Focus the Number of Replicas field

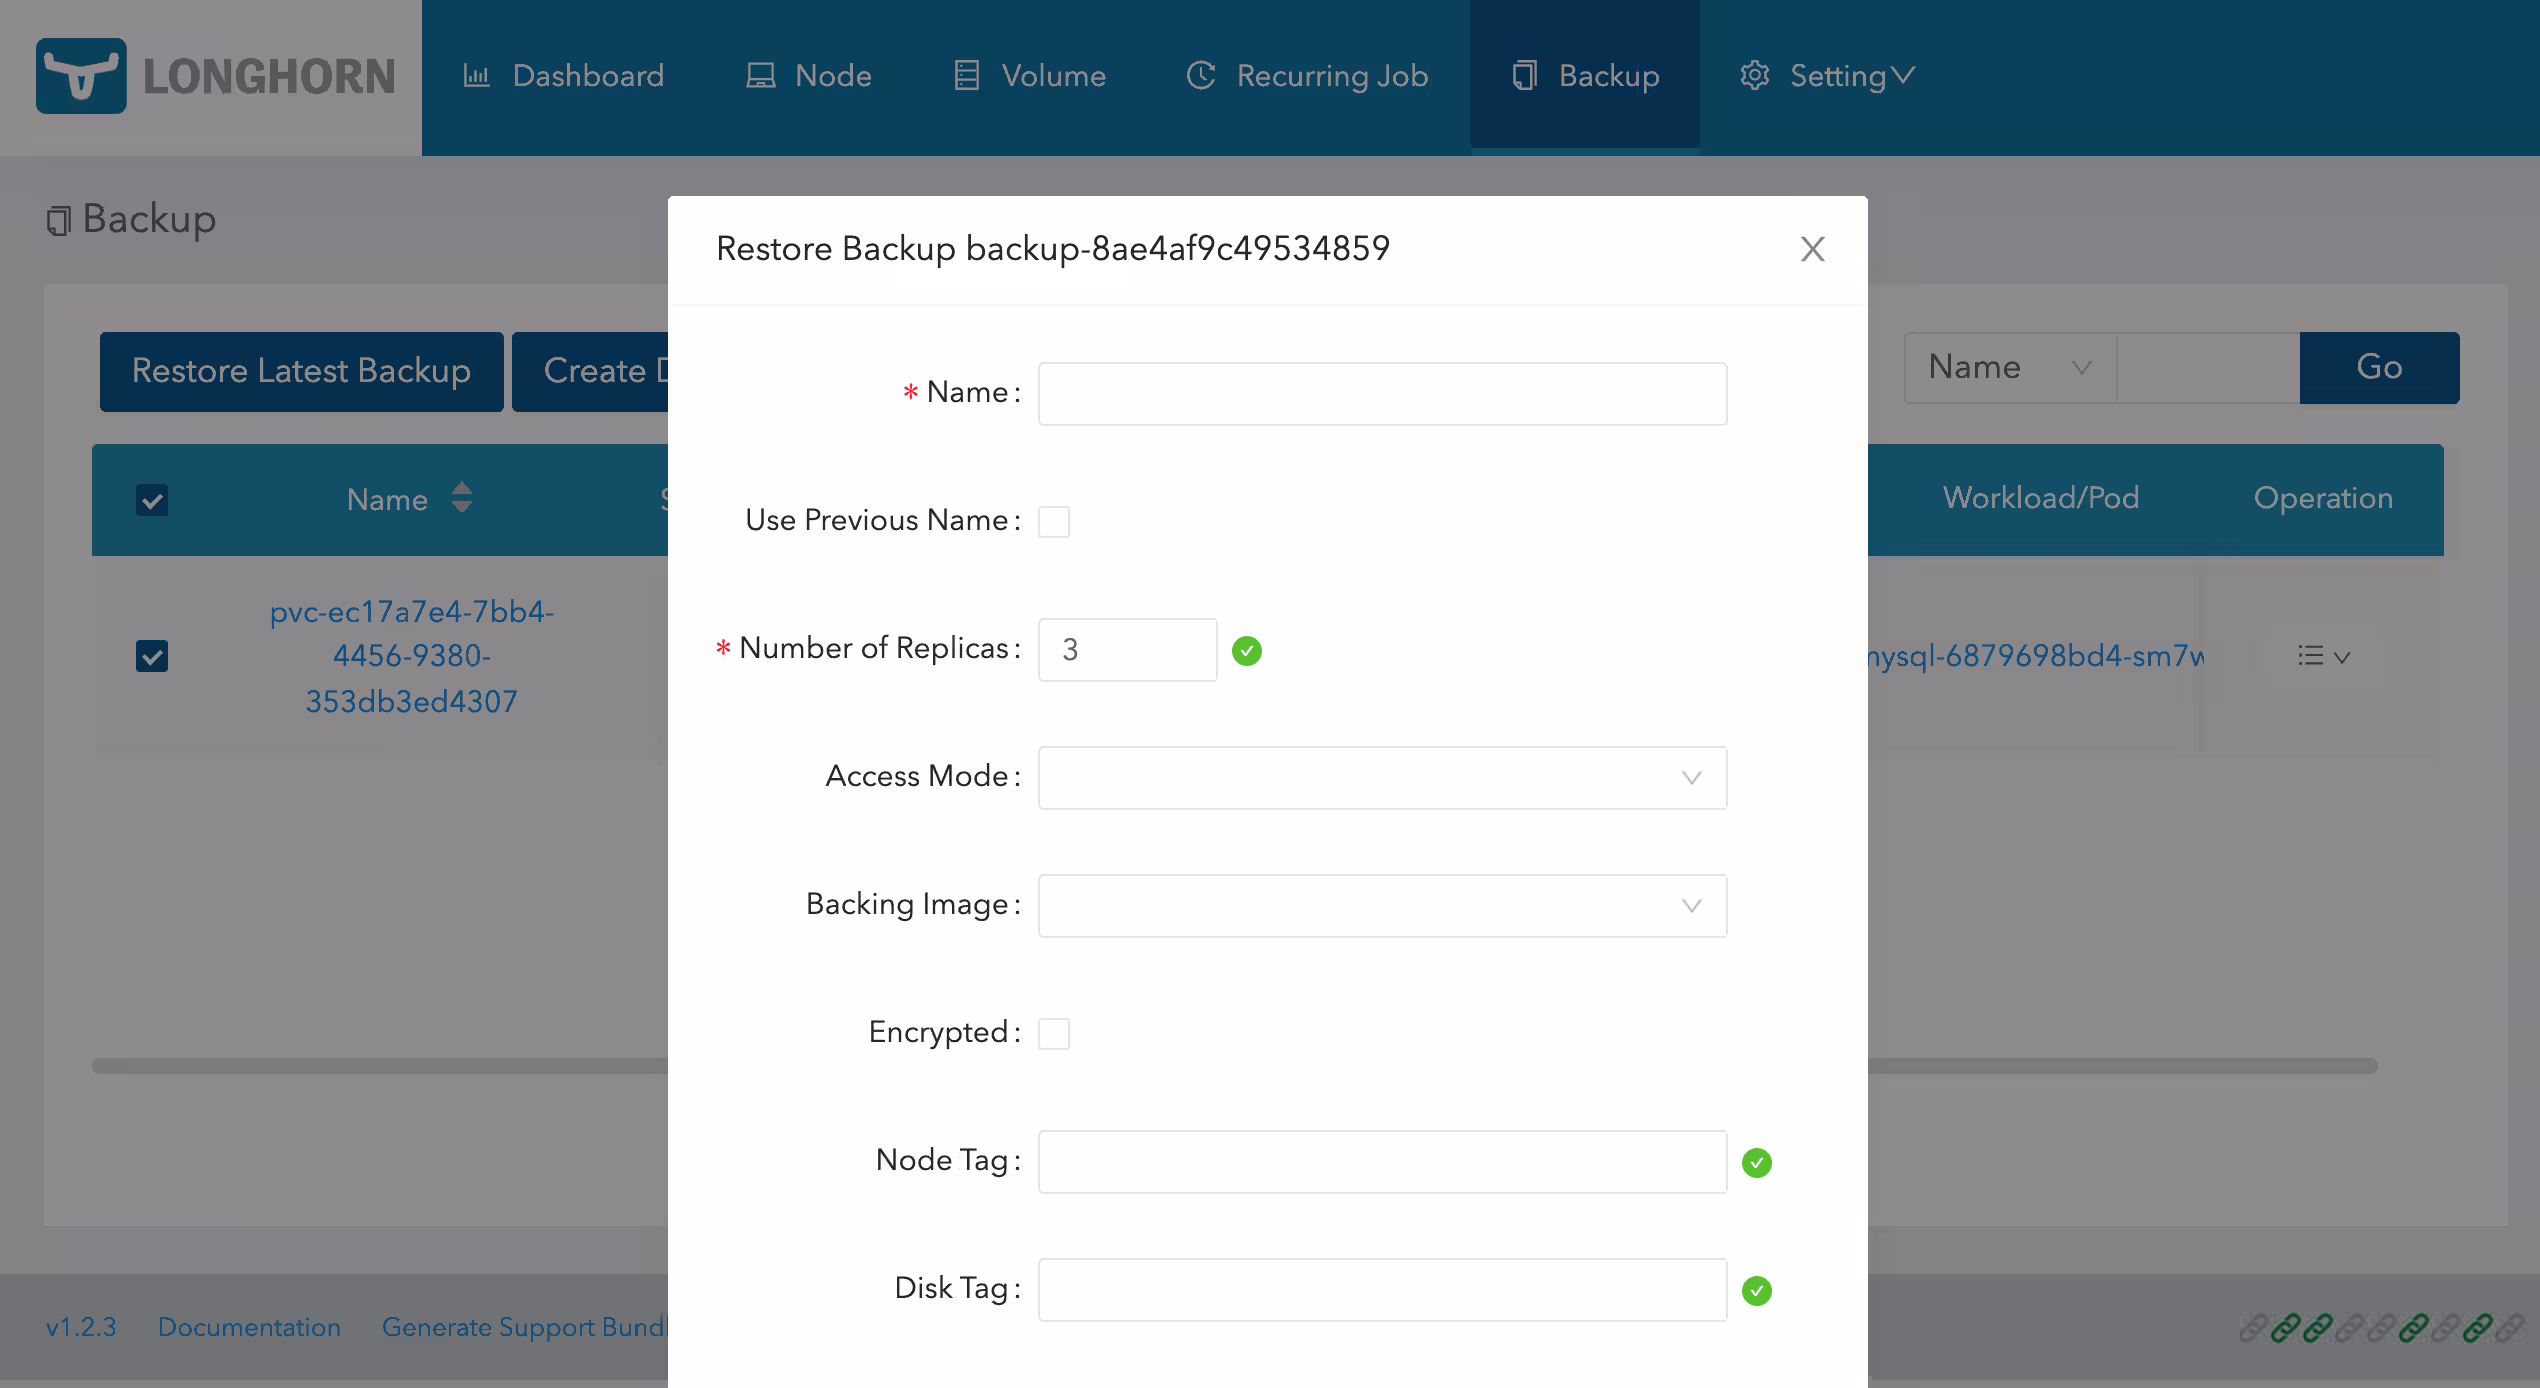(x=1127, y=650)
